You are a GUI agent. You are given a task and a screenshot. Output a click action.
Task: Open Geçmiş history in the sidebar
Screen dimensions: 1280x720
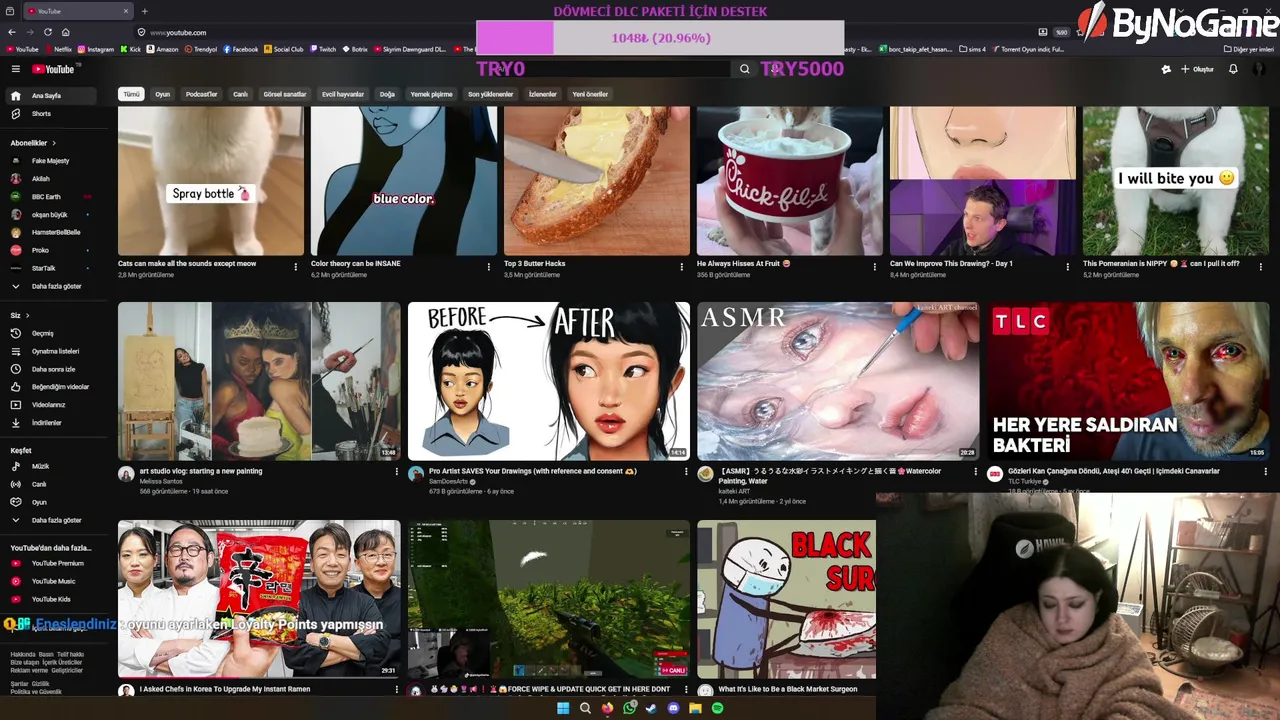(42, 333)
